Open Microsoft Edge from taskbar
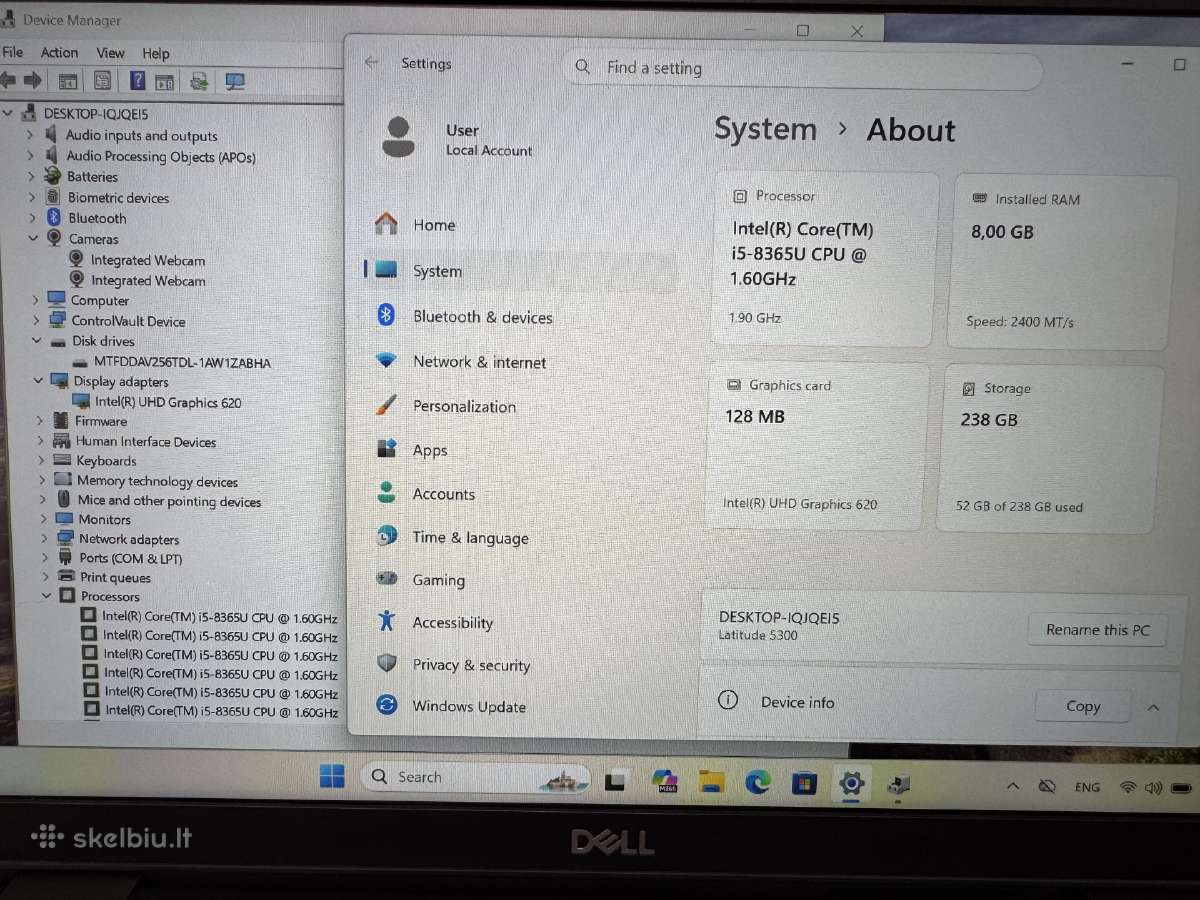Screen dimensions: 1200x900 [x=758, y=782]
